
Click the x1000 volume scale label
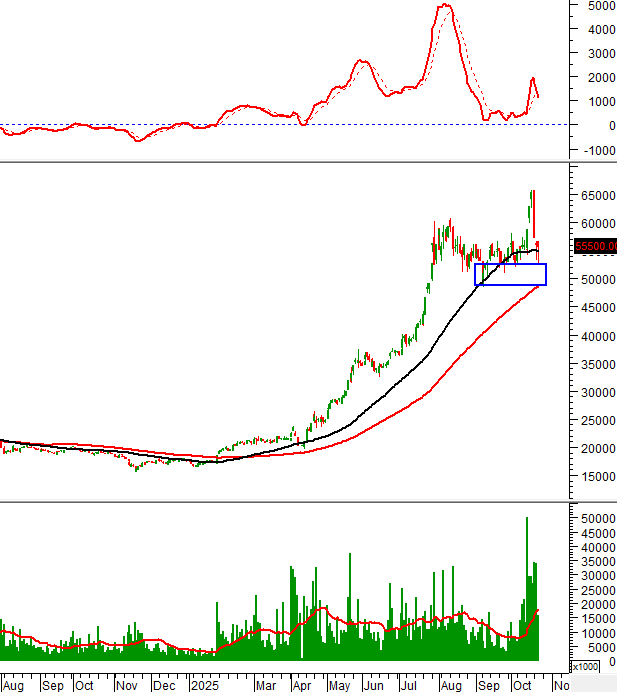583,667
